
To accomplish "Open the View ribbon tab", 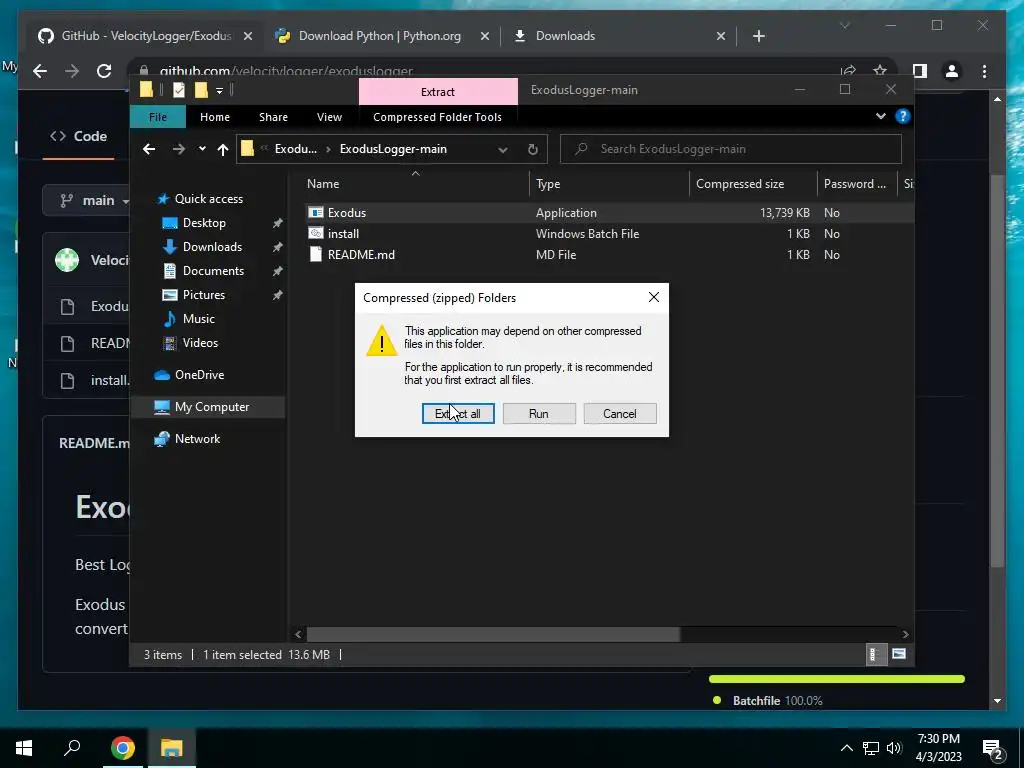I will coord(329,117).
